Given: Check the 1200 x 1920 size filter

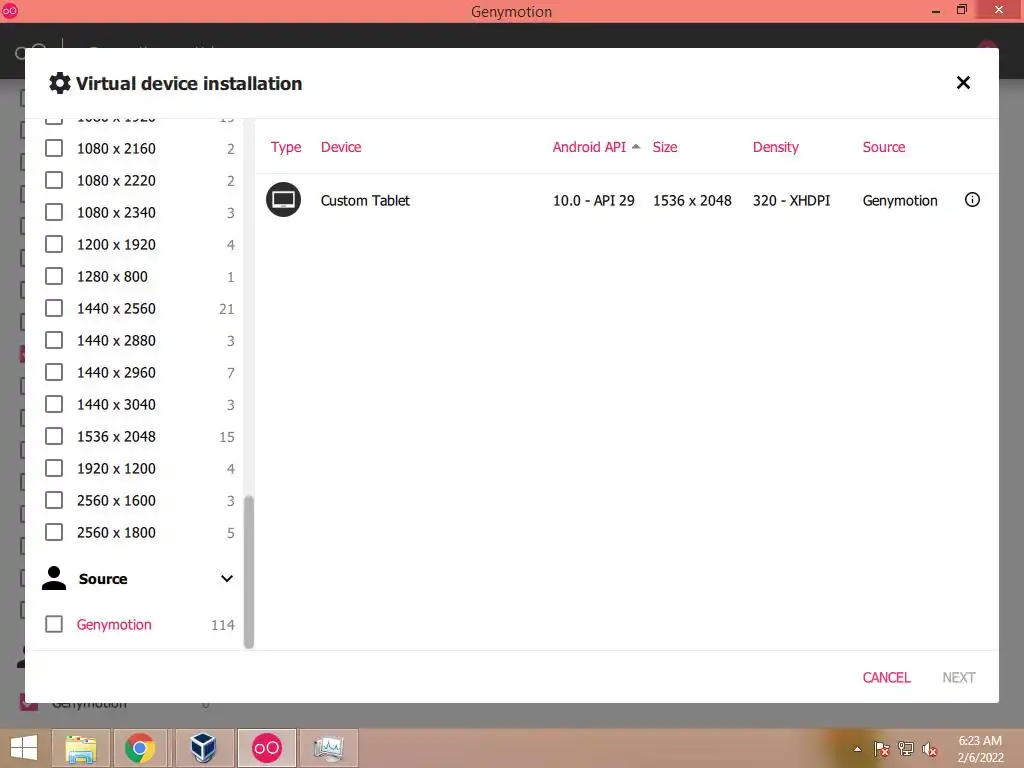Looking at the screenshot, I should pos(54,244).
